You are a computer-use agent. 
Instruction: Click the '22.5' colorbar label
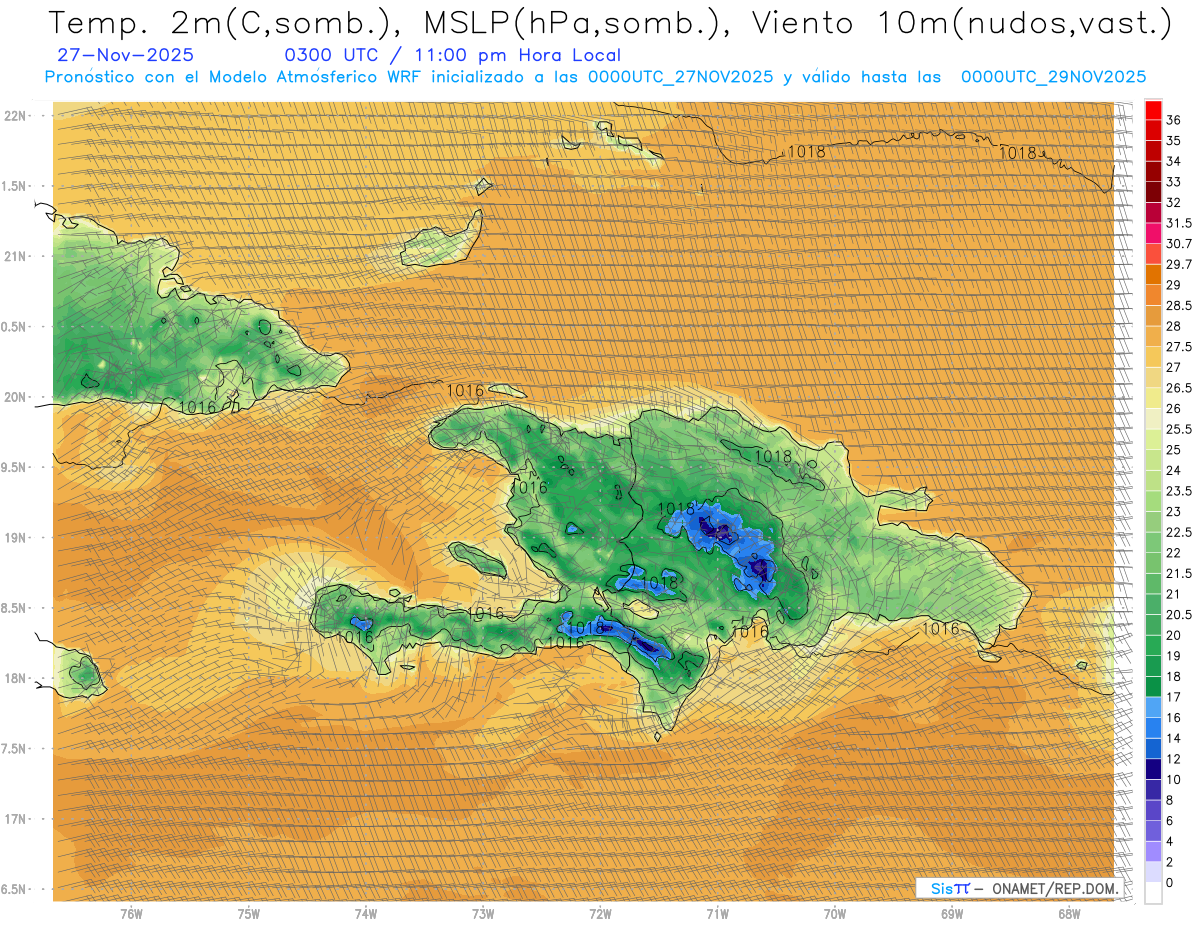1179,532
